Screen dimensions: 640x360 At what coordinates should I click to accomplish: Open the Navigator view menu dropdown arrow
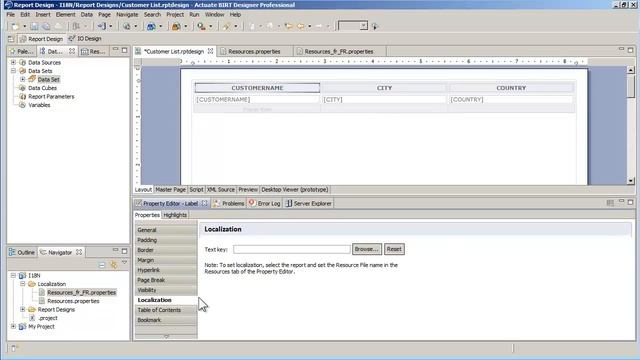[124, 262]
